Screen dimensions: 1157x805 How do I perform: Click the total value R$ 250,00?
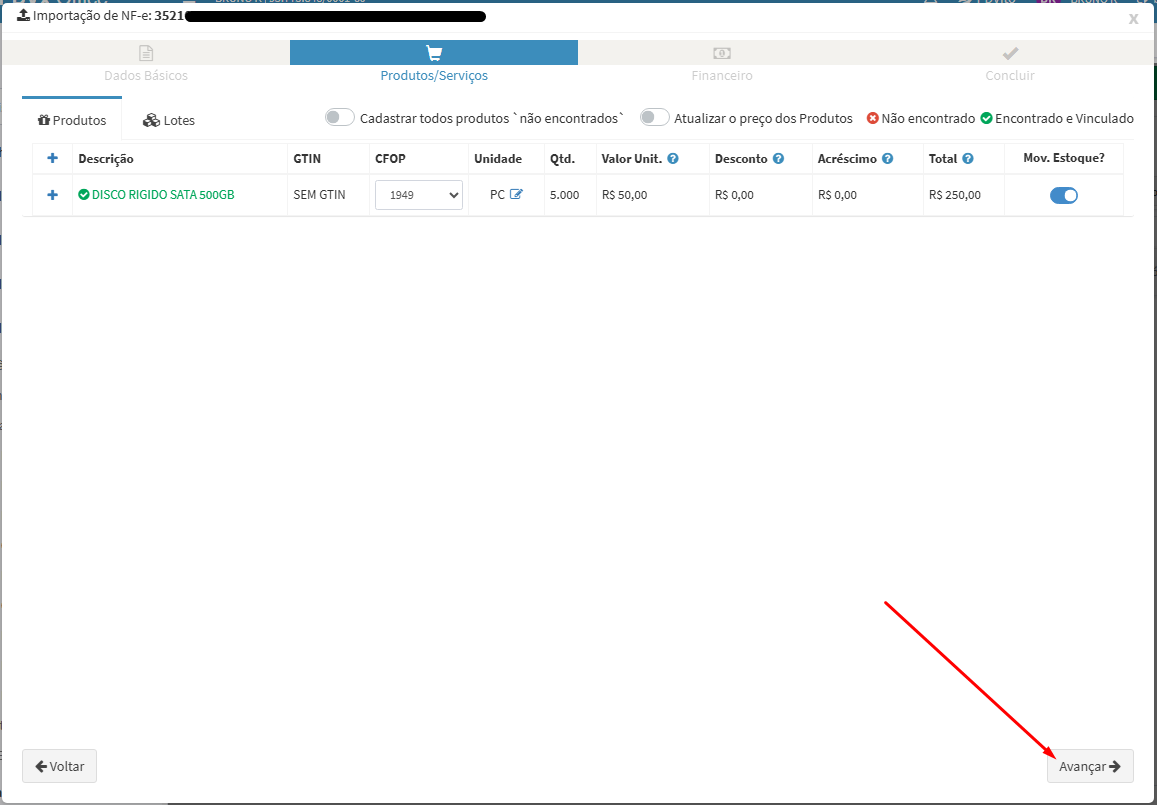[x=955, y=195]
